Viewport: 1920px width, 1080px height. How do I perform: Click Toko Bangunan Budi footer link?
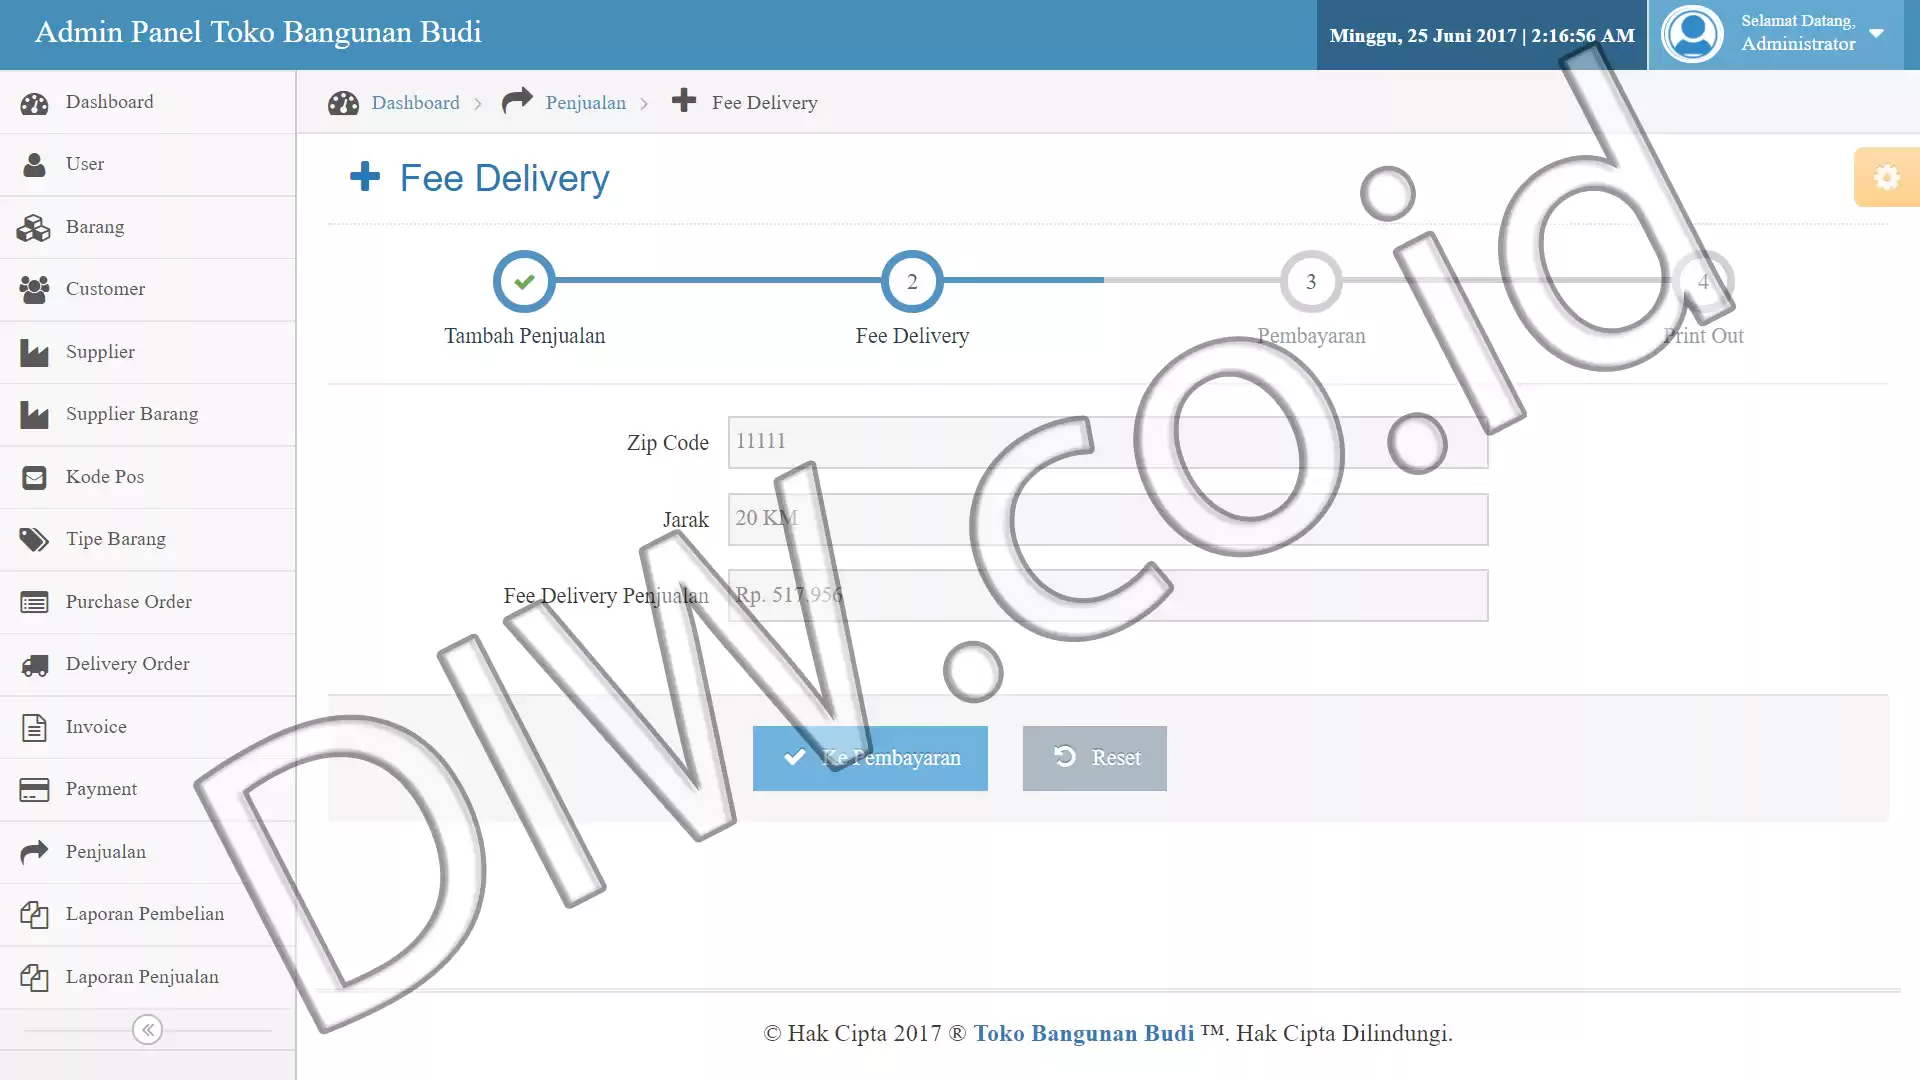1084,1033
